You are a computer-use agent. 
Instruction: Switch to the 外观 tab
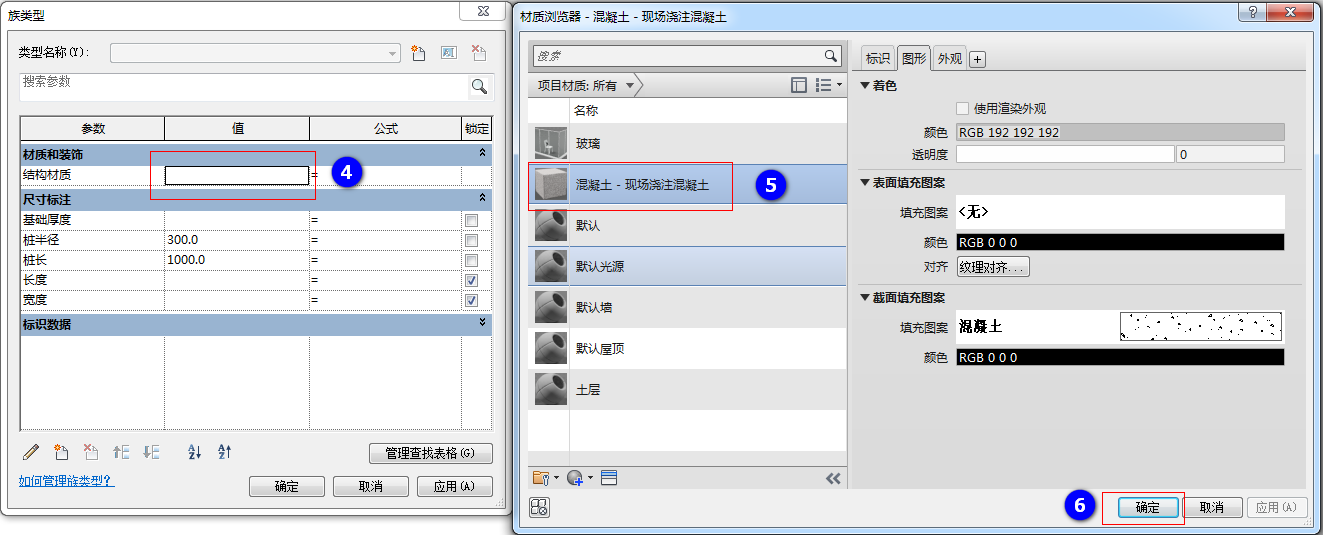point(949,59)
